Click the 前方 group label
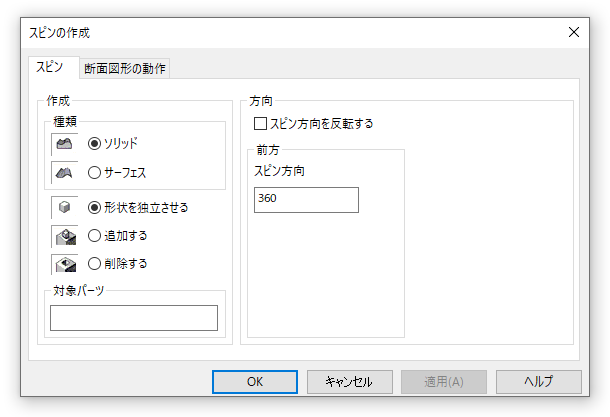 pyautogui.click(x=268, y=150)
